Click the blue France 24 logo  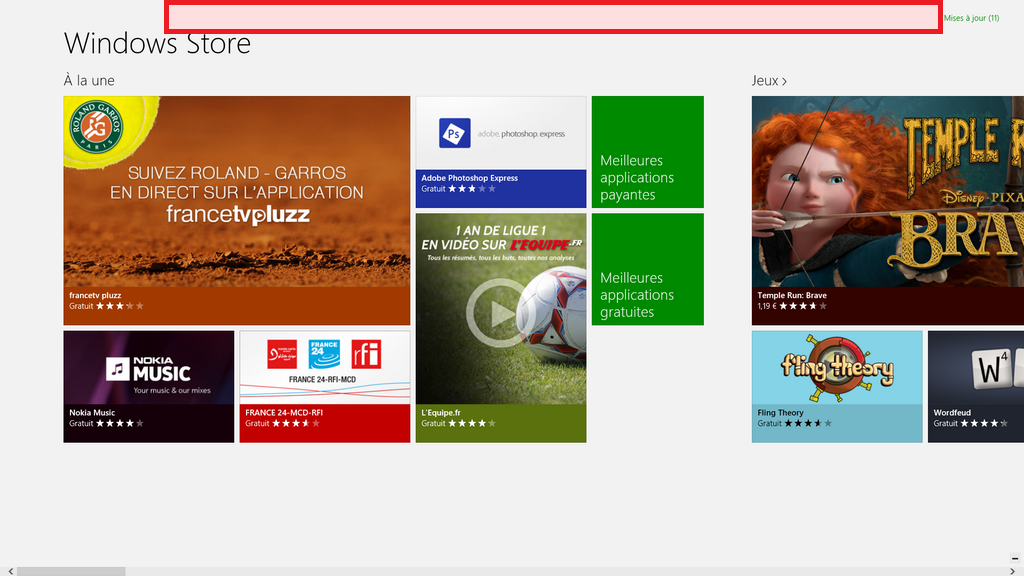point(325,354)
